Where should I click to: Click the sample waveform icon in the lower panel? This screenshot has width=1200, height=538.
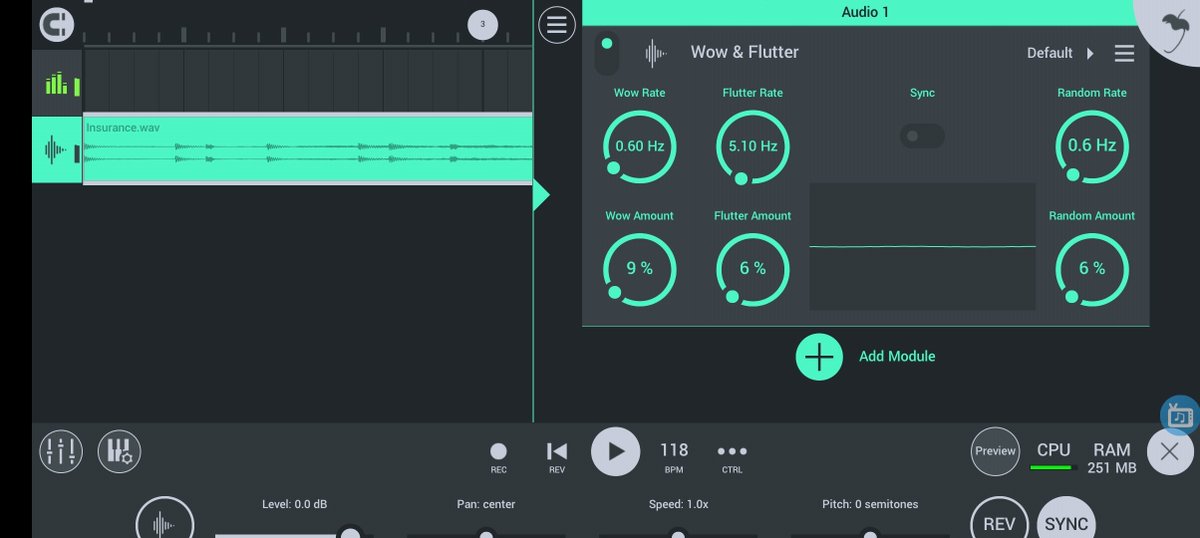pyautogui.click(x=165, y=520)
